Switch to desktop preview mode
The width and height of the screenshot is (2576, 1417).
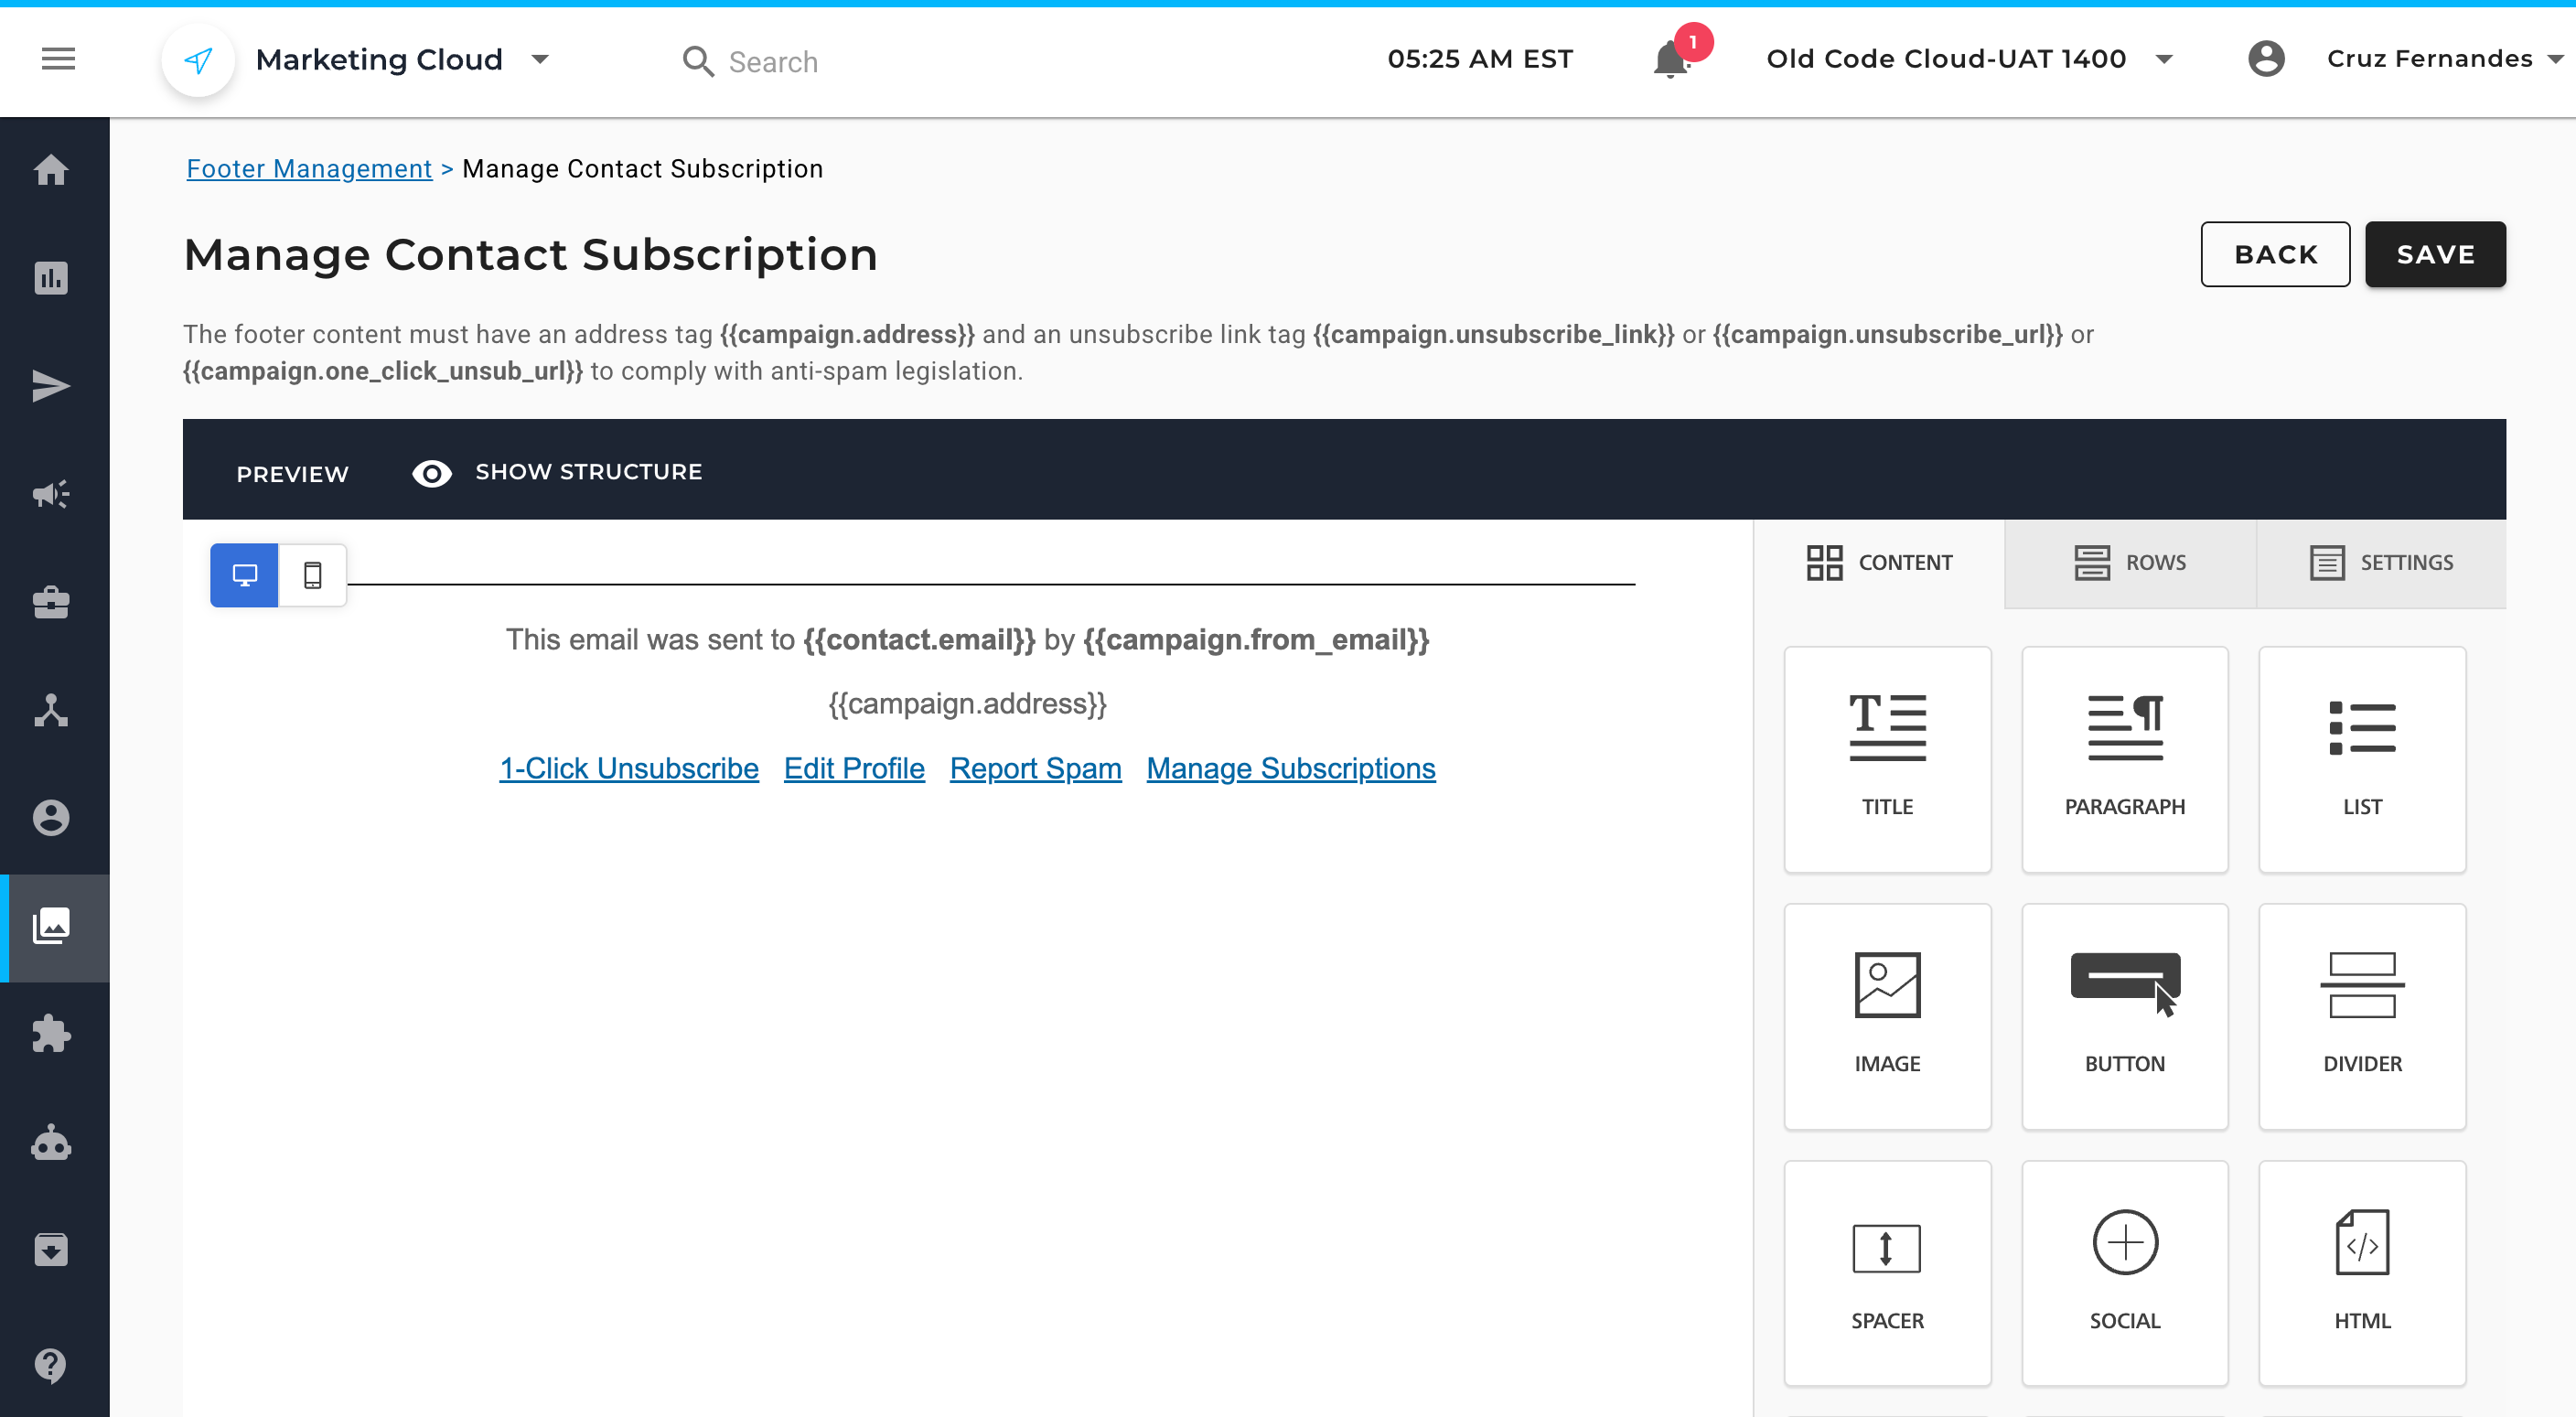click(245, 575)
